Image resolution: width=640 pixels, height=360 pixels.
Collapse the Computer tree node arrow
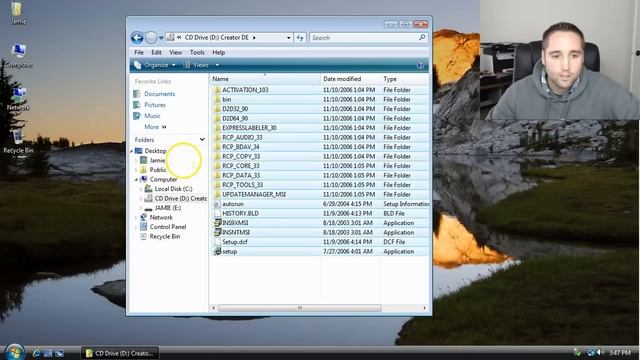tap(136, 180)
